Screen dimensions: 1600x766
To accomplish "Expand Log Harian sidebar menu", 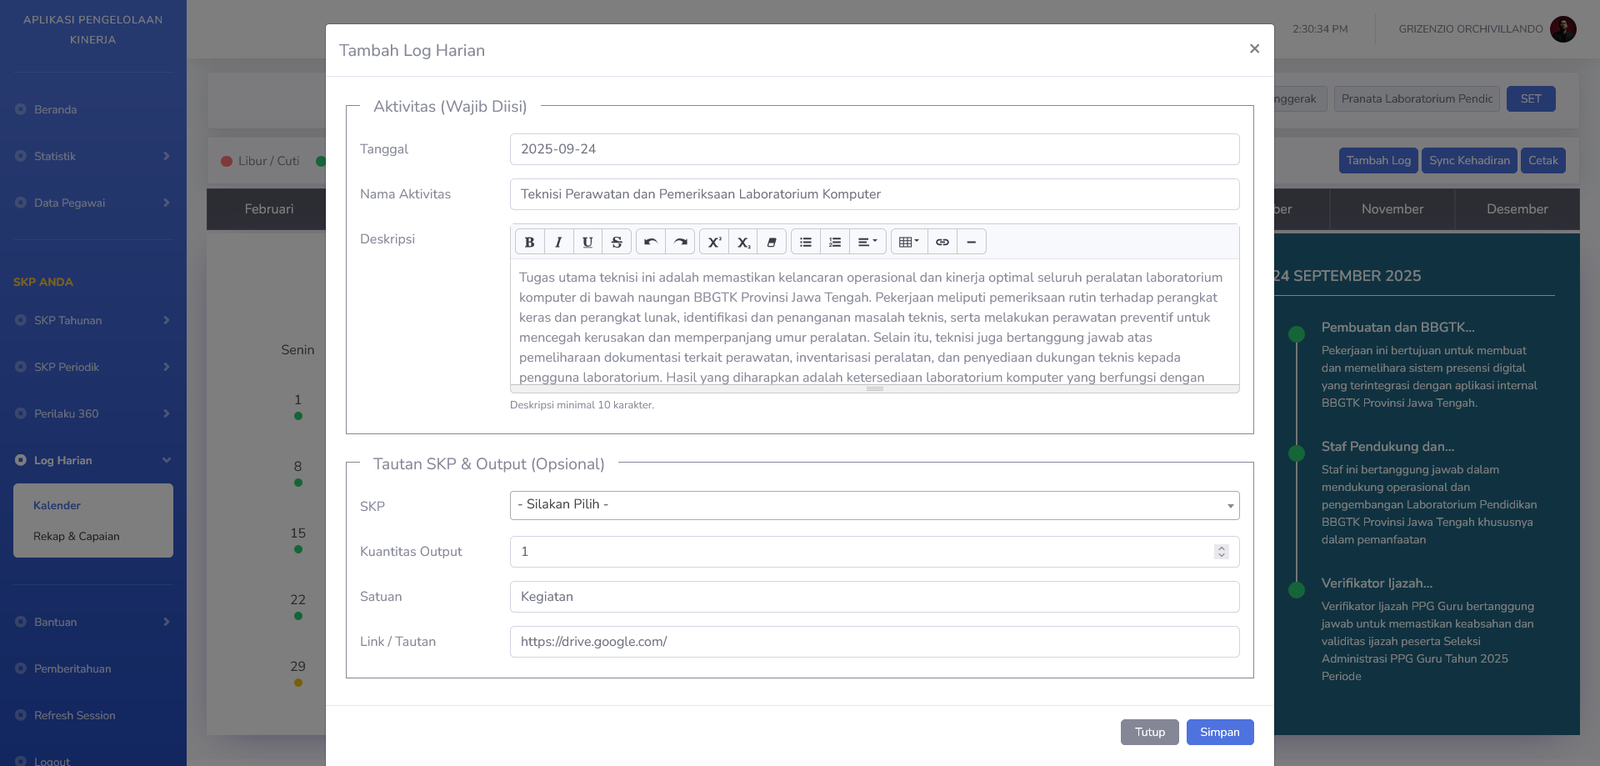I will [92, 460].
